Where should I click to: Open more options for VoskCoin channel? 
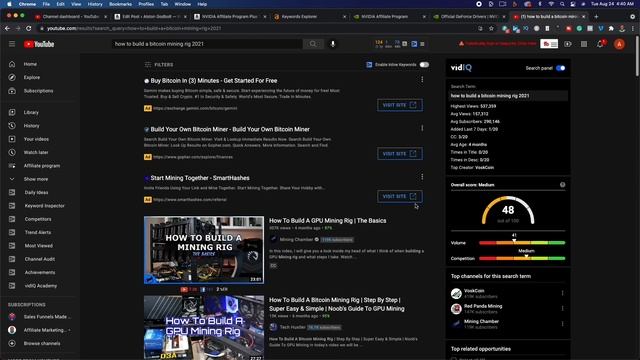(562, 293)
